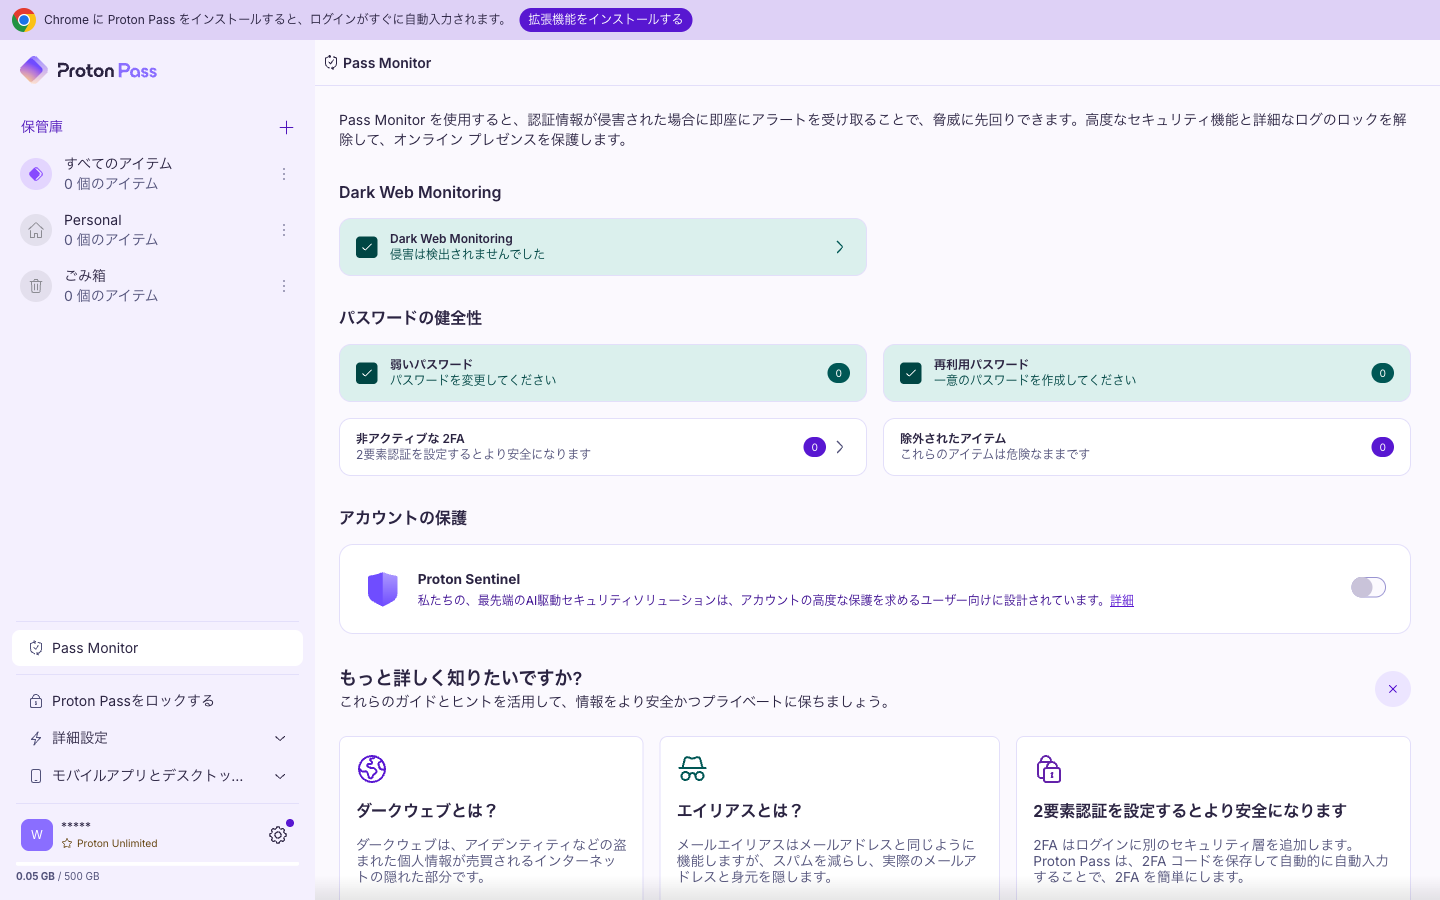Click the 再利用パスワード count badge

tap(1383, 373)
